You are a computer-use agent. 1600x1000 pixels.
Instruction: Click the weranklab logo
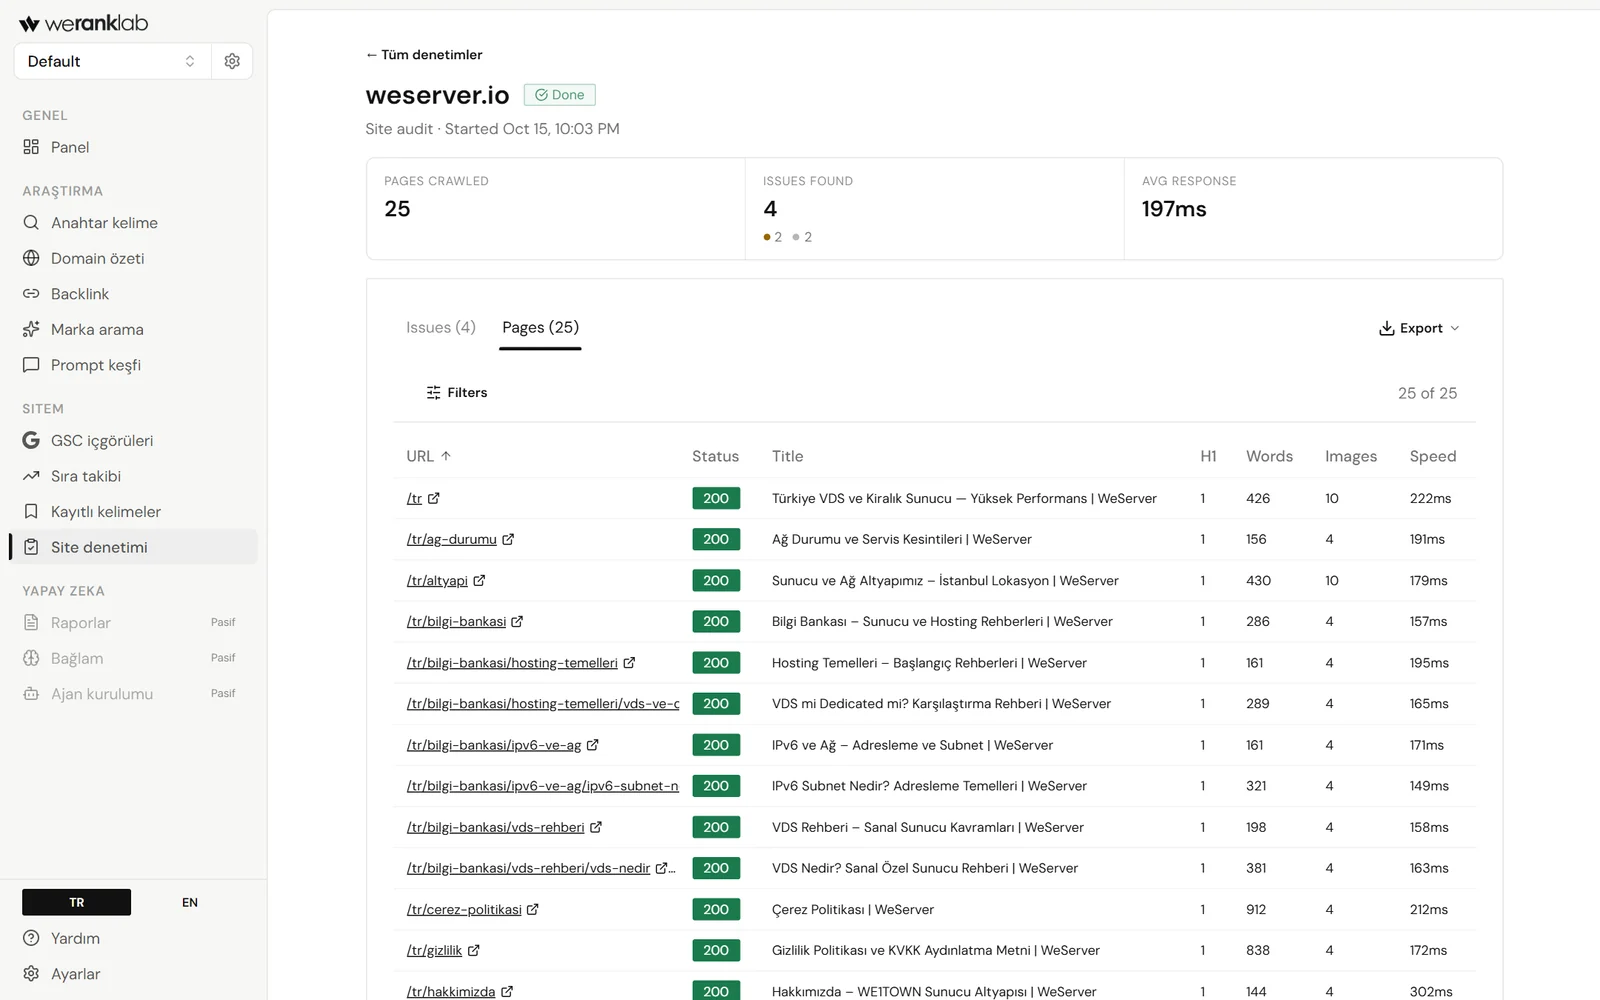pos(84,23)
